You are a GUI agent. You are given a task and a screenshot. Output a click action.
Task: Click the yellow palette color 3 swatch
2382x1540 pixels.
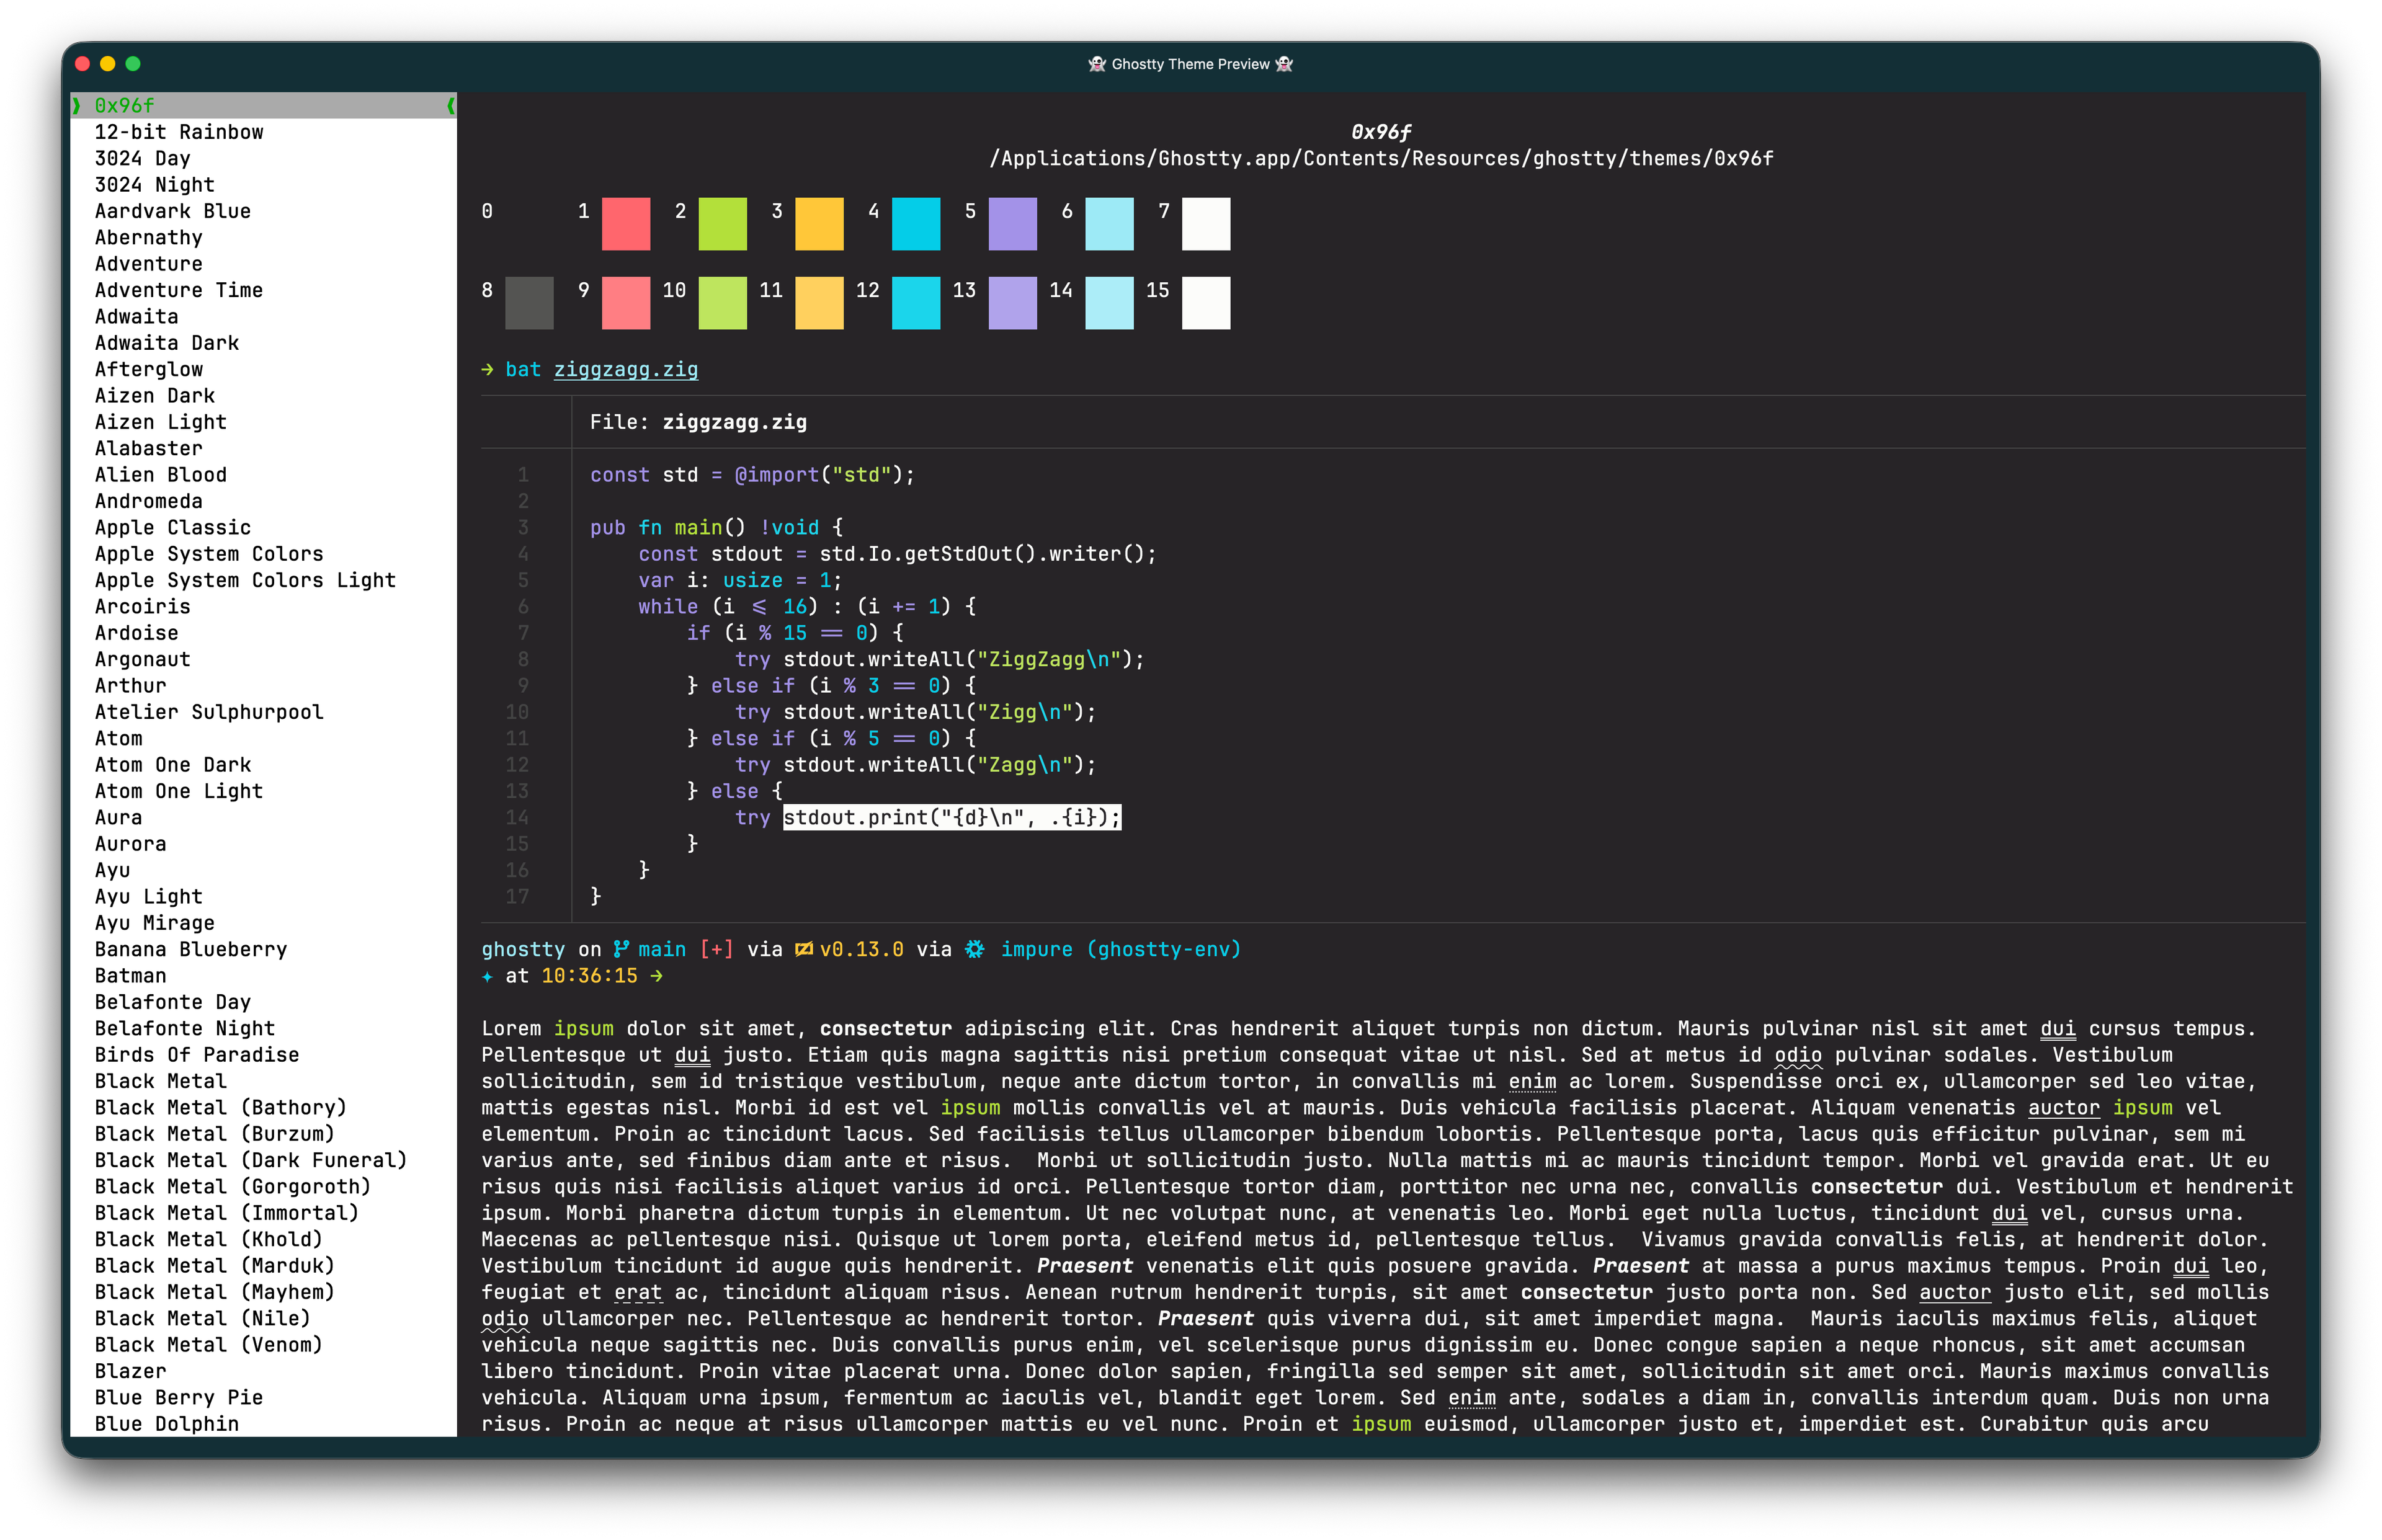[x=819, y=223]
